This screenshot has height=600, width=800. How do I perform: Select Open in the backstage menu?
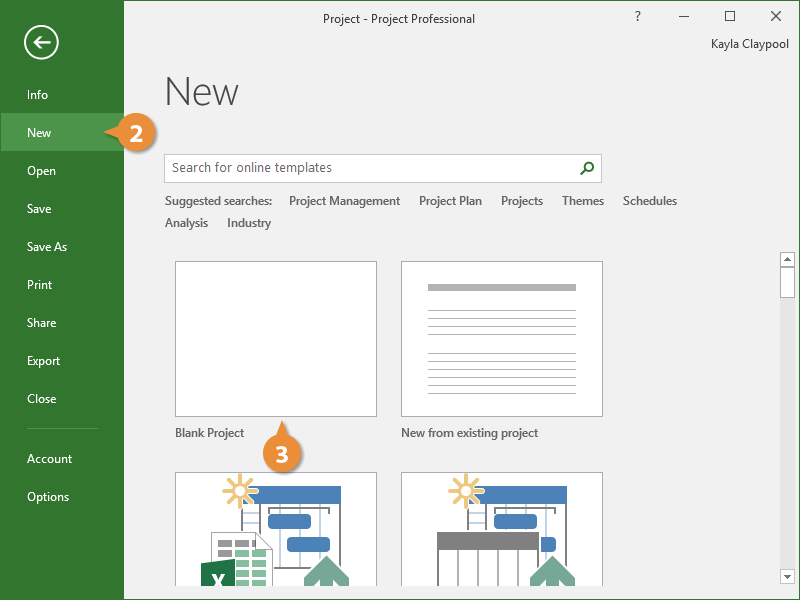(42, 171)
